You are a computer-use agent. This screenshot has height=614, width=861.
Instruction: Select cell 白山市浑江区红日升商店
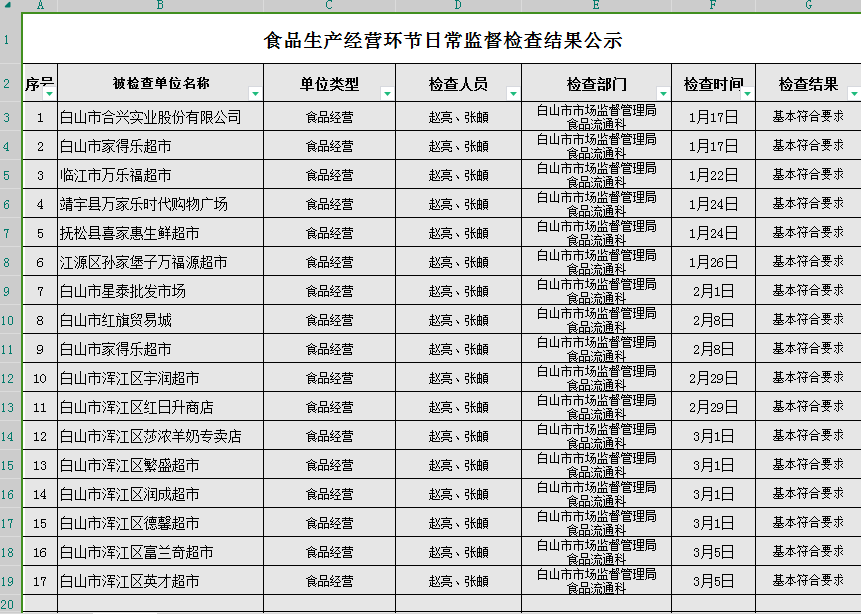coord(160,407)
